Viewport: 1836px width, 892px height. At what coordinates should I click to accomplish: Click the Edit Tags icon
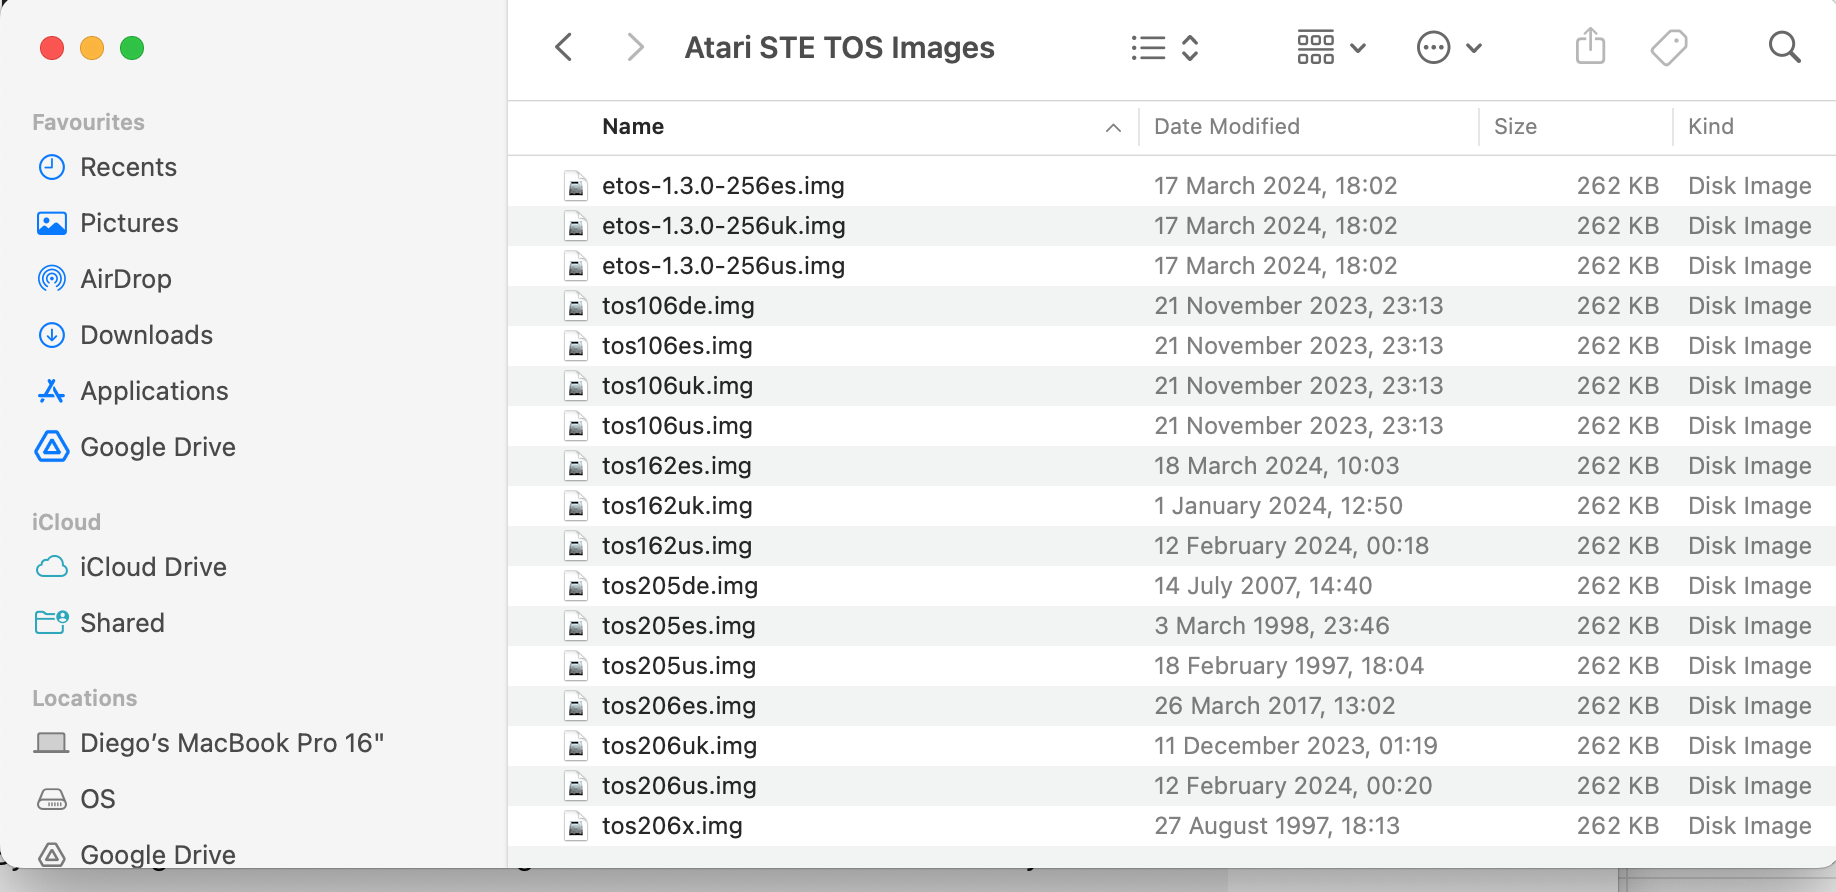1668,47
